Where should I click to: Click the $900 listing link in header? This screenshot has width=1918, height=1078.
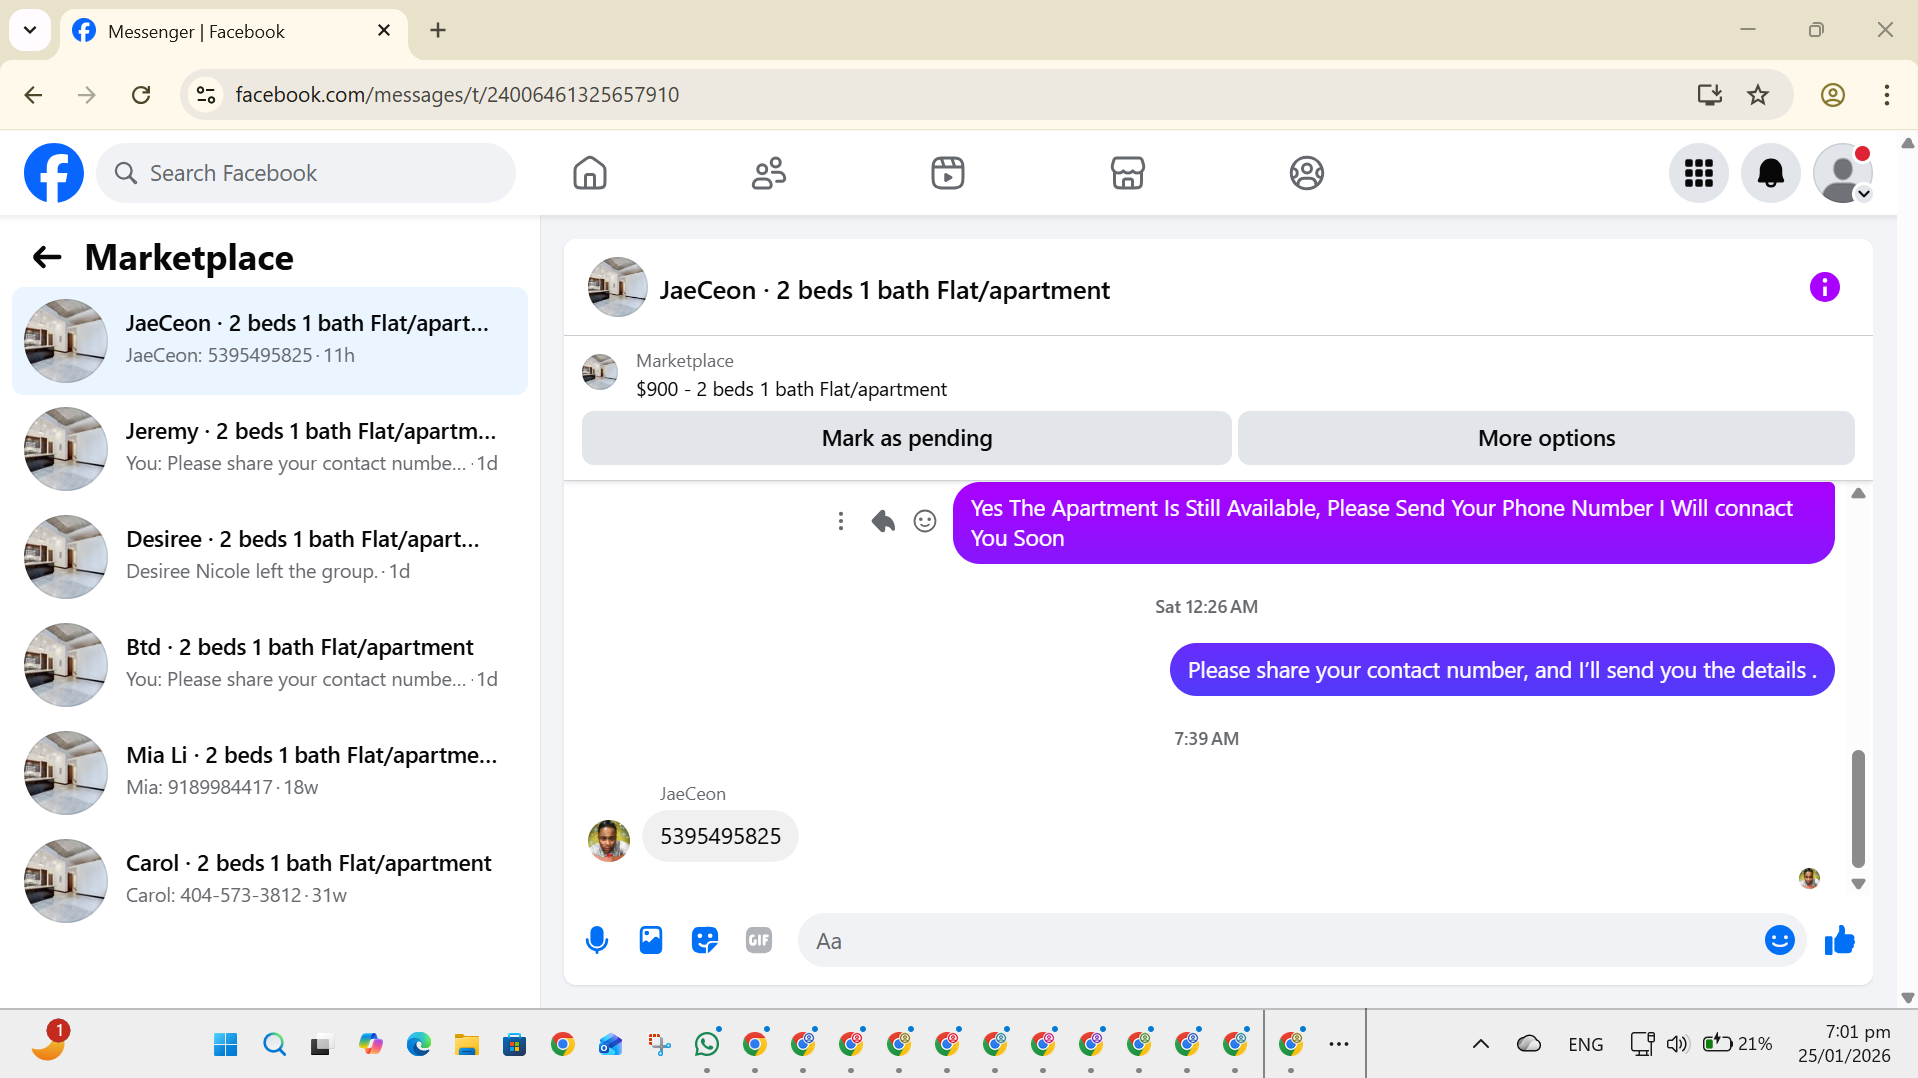pos(791,389)
